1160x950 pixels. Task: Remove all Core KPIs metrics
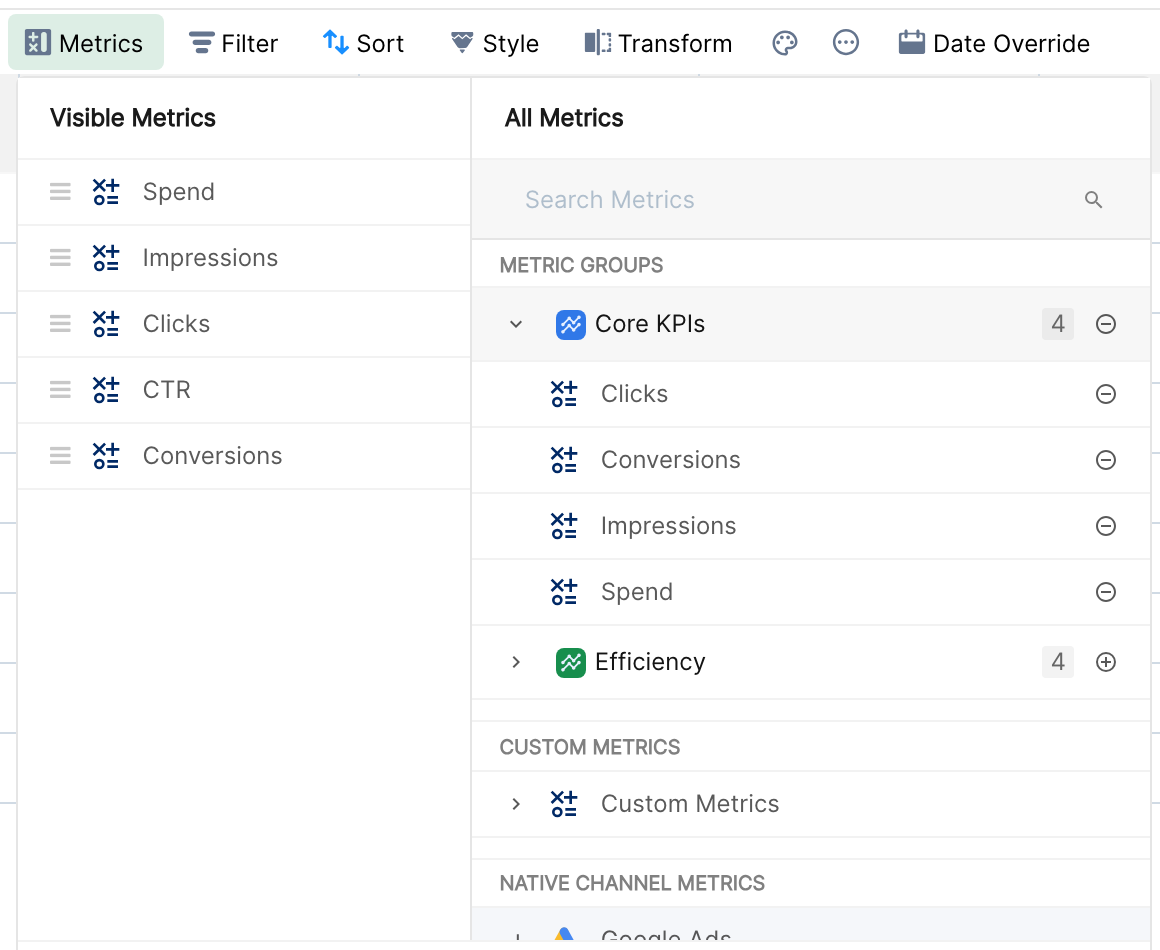1106,324
